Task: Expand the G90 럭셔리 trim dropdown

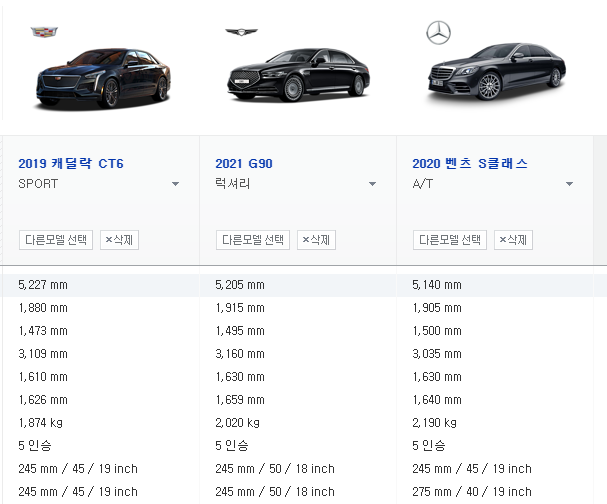Action: point(372,184)
